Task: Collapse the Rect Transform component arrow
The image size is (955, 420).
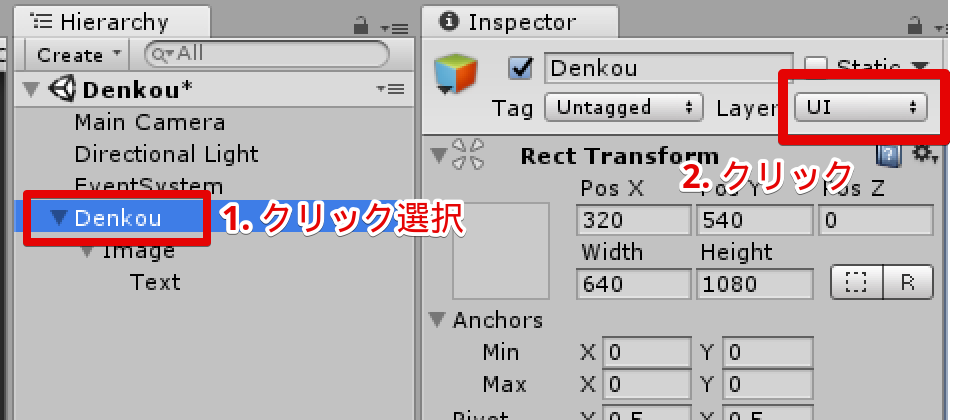Action: tap(439, 155)
